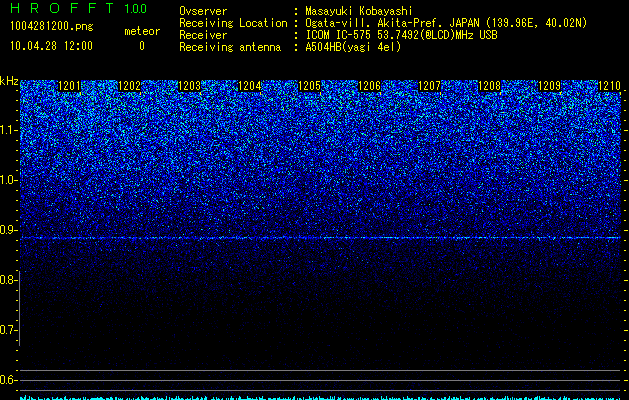Click the 1209 time marker

pos(549,86)
